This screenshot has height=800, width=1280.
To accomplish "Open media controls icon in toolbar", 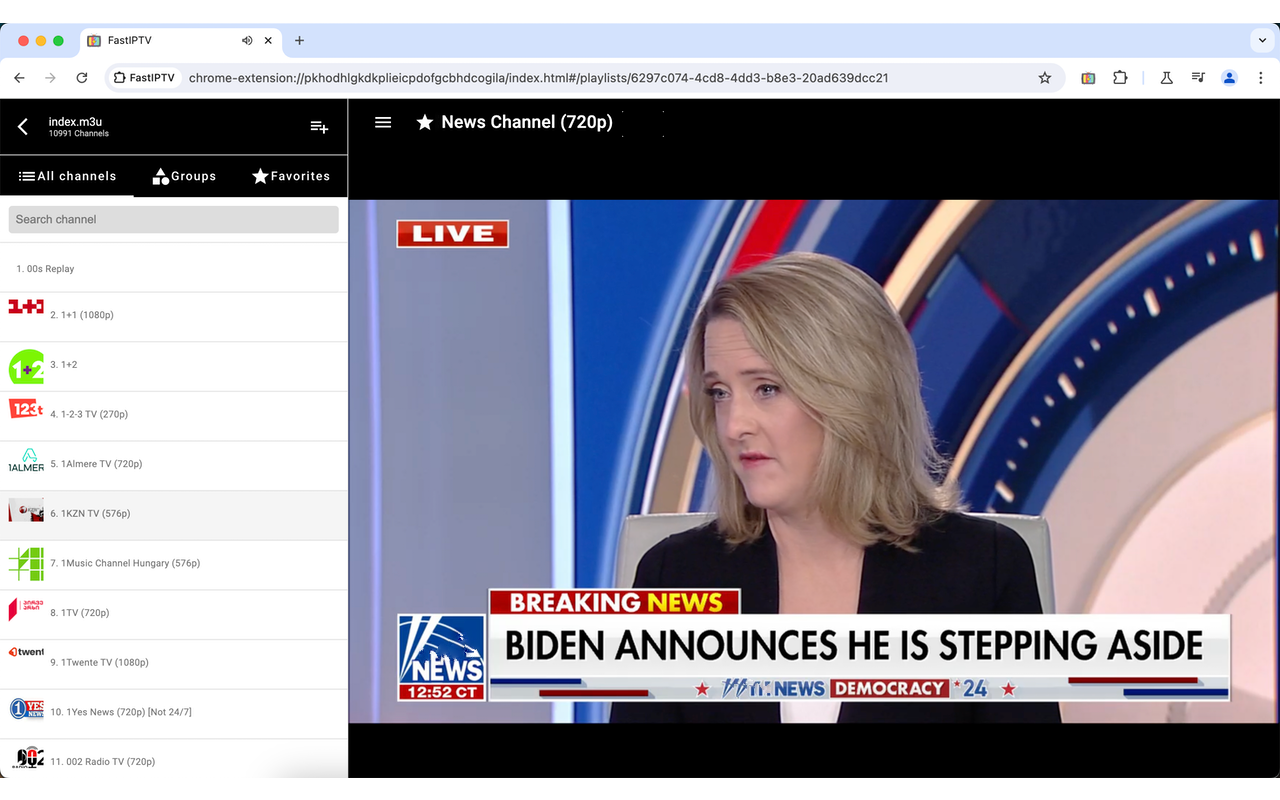I will tap(1198, 78).
